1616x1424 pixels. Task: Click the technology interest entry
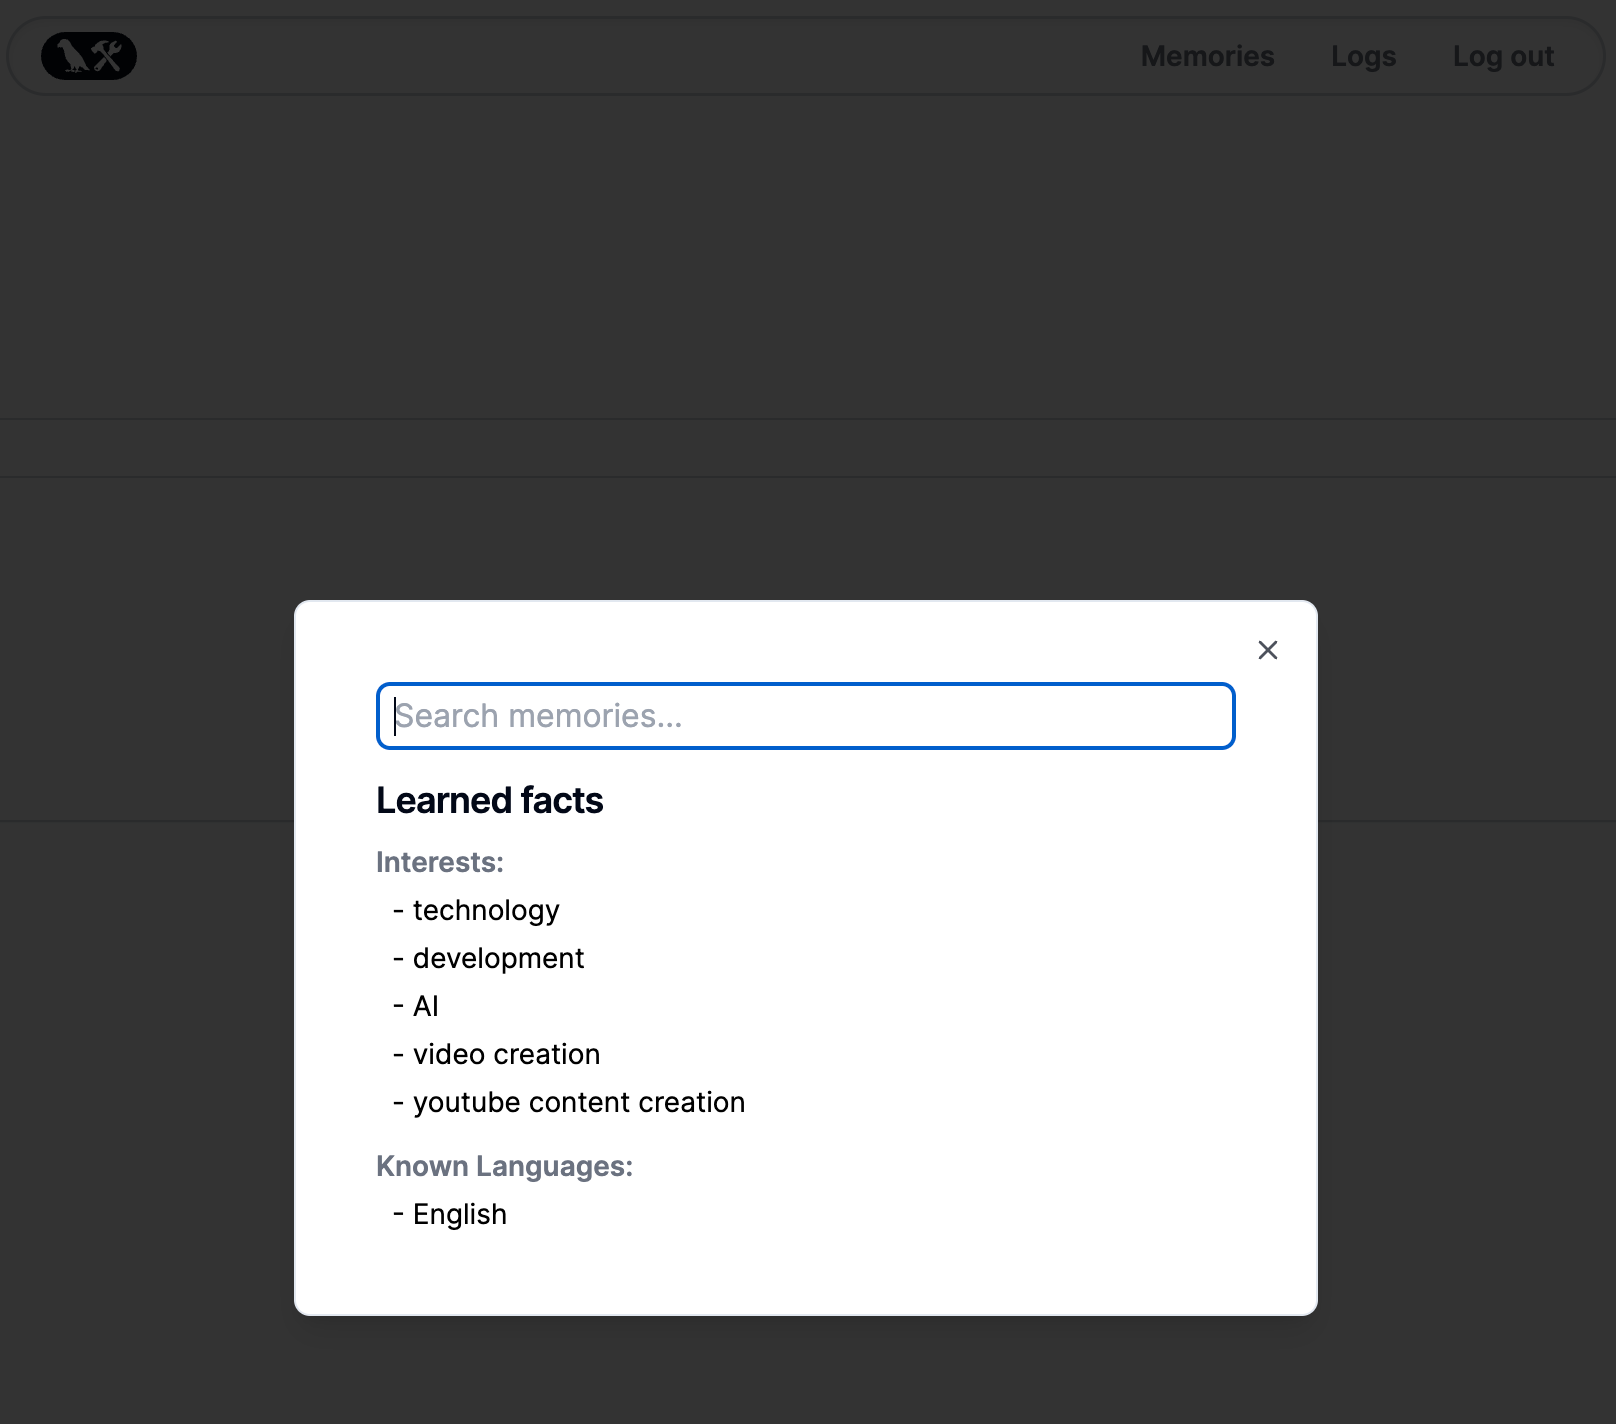pos(486,911)
